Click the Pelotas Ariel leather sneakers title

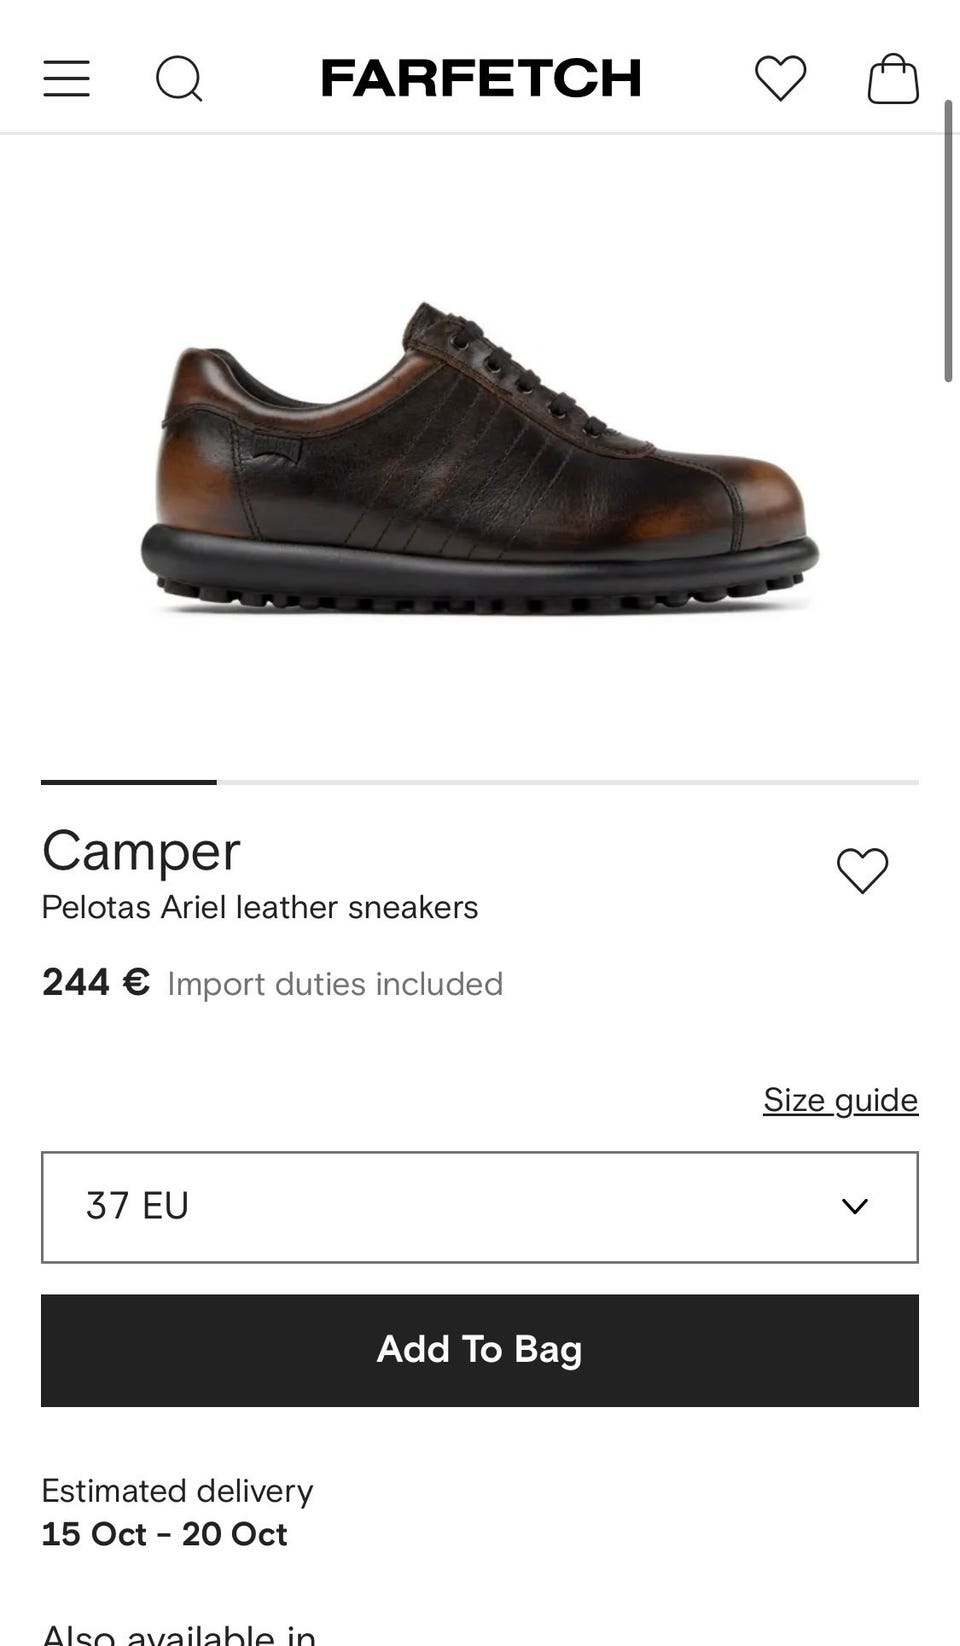coord(260,907)
